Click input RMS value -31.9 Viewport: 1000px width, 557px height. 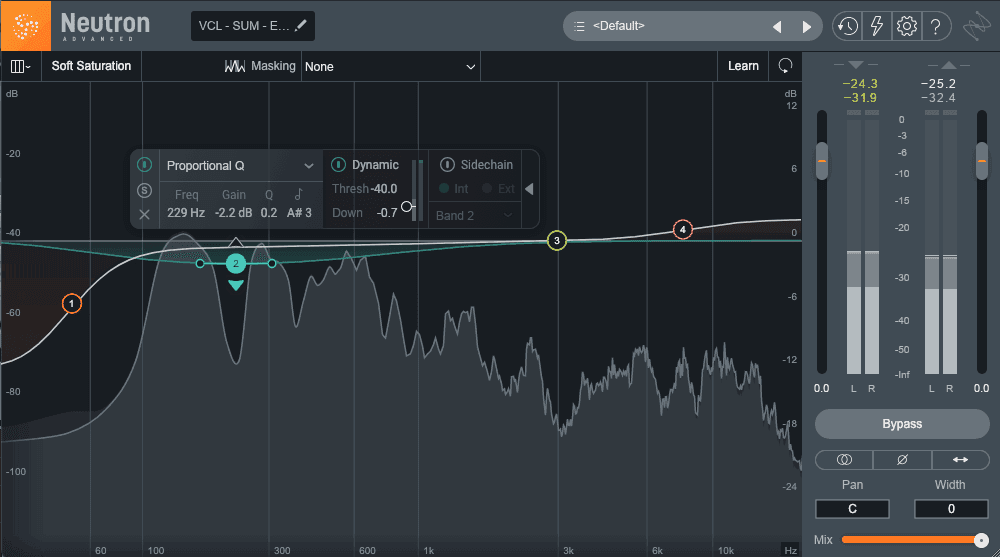click(860, 98)
